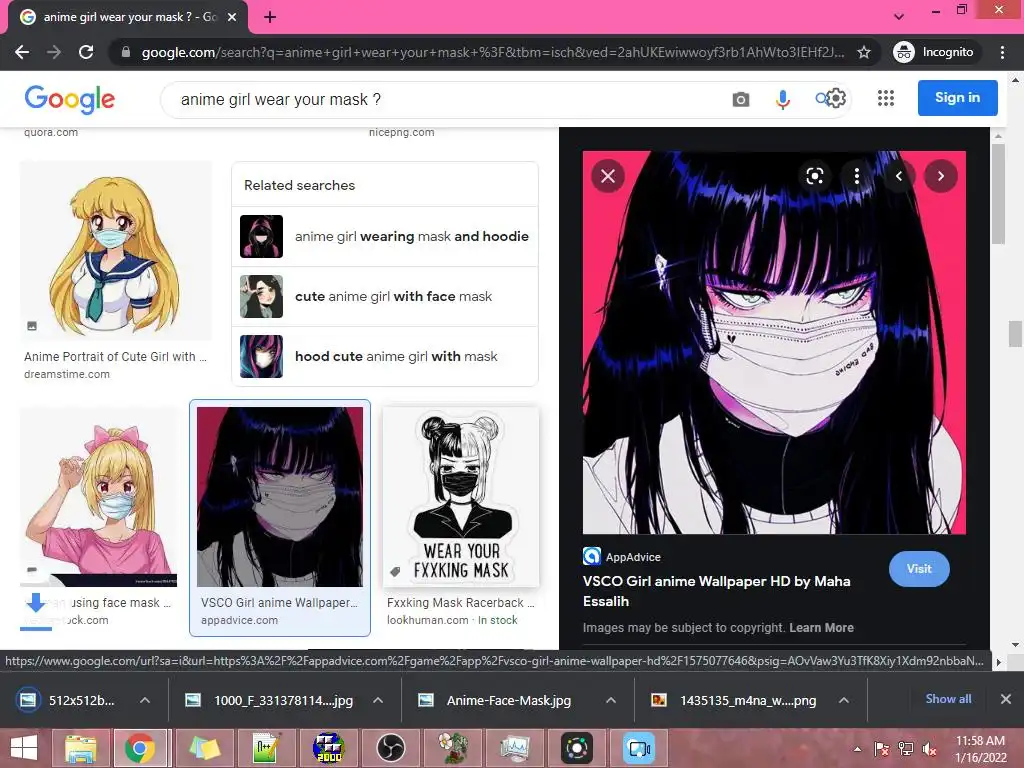This screenshot has width=1024, height=768.
Task: Click the Learn More copyright link
Action: pyautogui.click(x=822, y=628)
